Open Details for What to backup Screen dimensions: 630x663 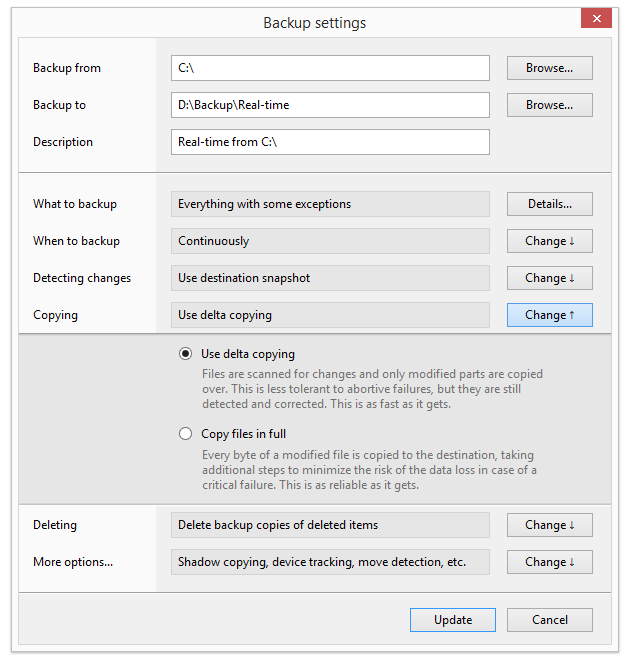point(549,204)
